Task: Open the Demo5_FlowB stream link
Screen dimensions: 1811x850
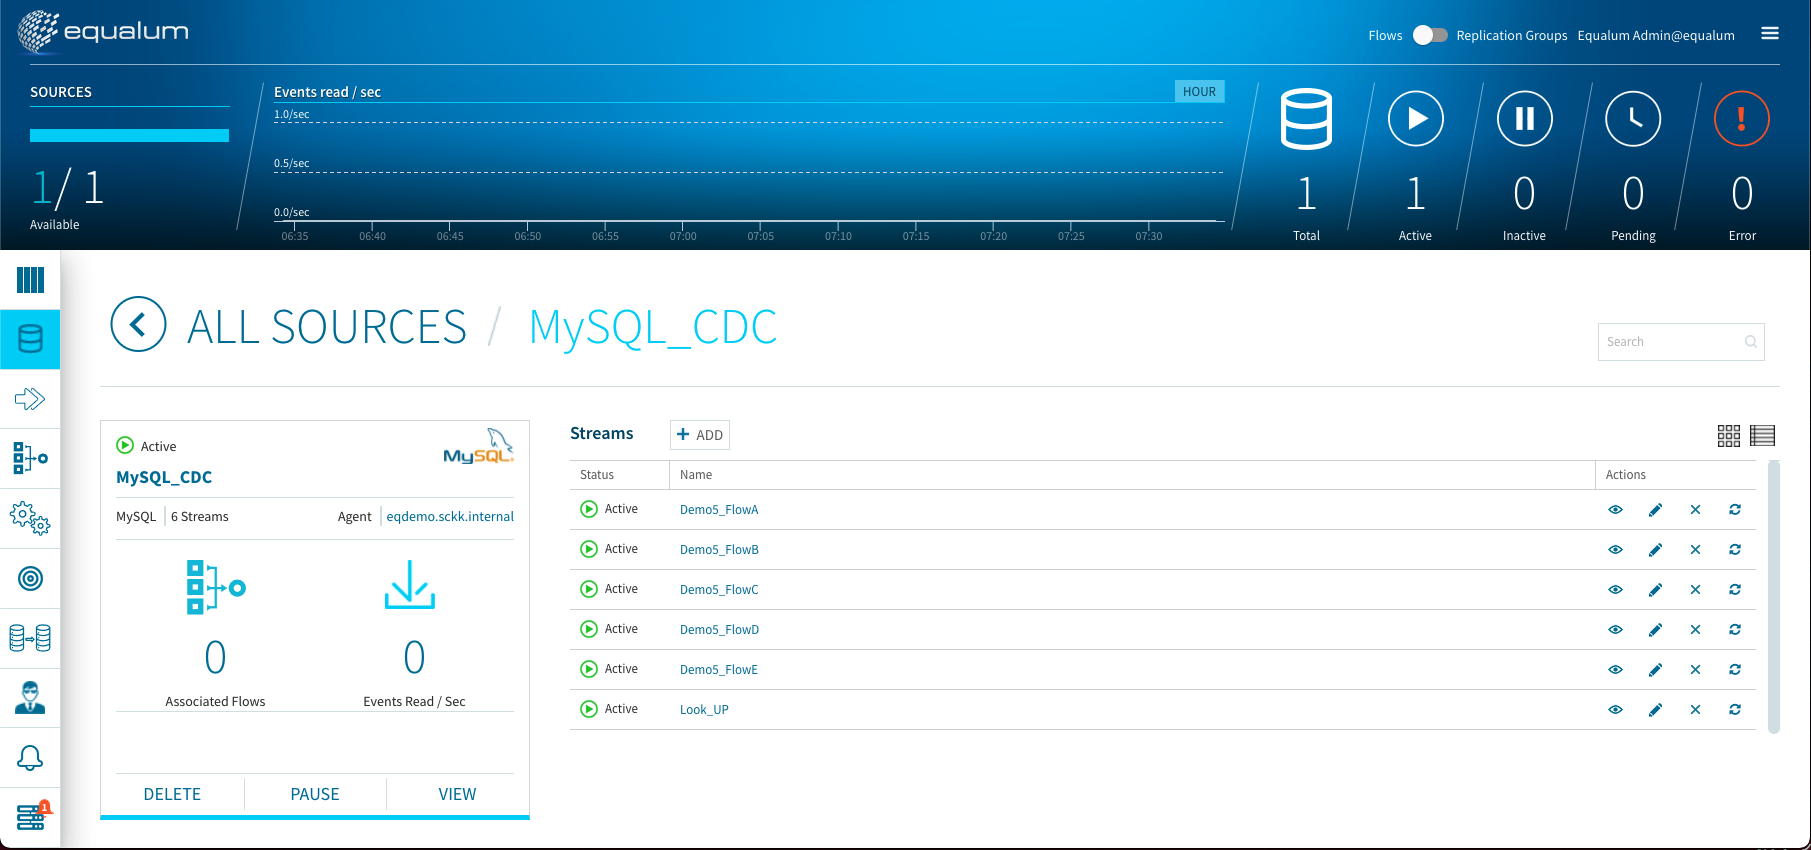Action: 719,550
